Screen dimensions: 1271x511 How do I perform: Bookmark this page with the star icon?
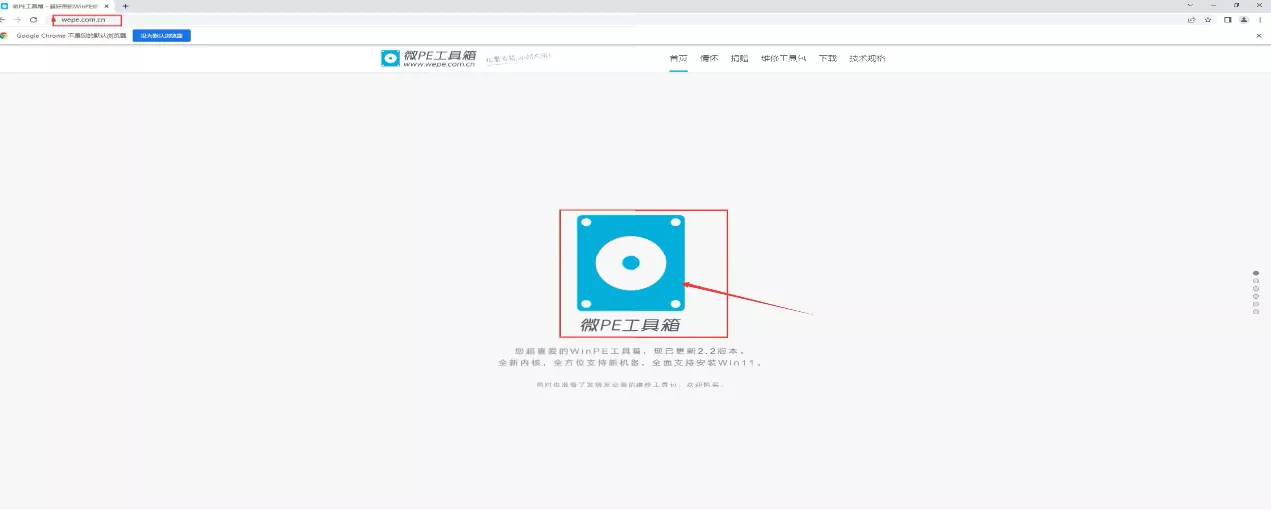1208,19
